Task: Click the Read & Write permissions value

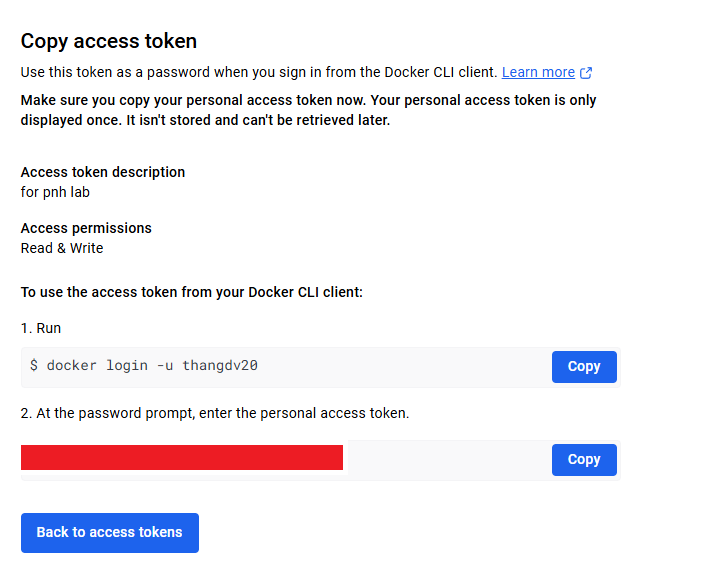Action: [62, 248]
